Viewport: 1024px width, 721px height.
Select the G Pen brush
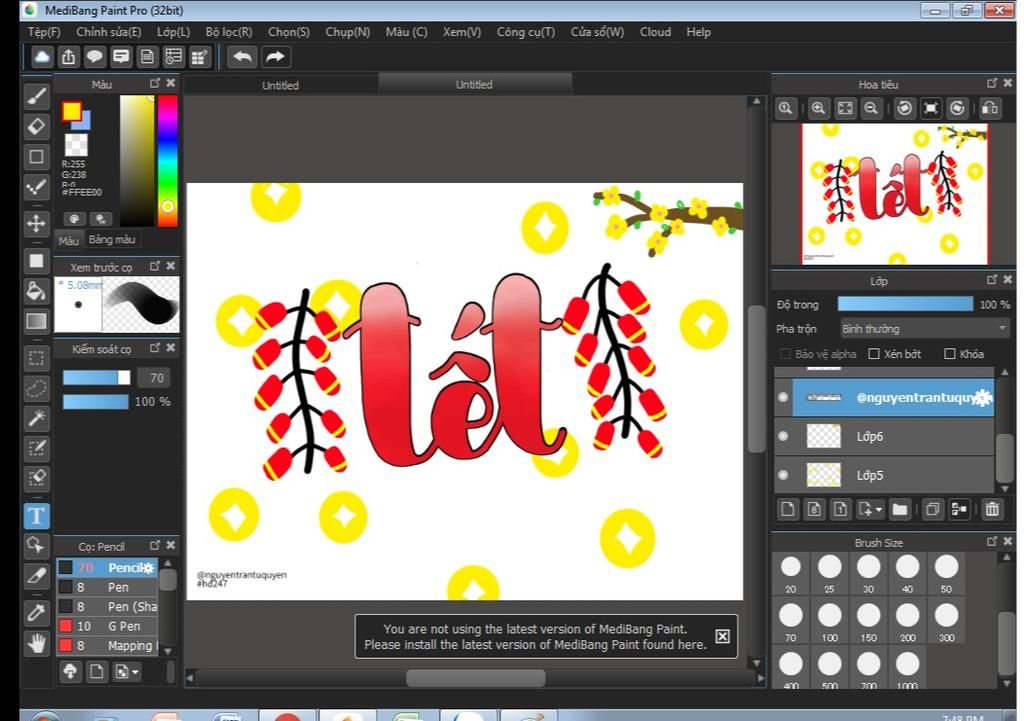tap(108, 626)
